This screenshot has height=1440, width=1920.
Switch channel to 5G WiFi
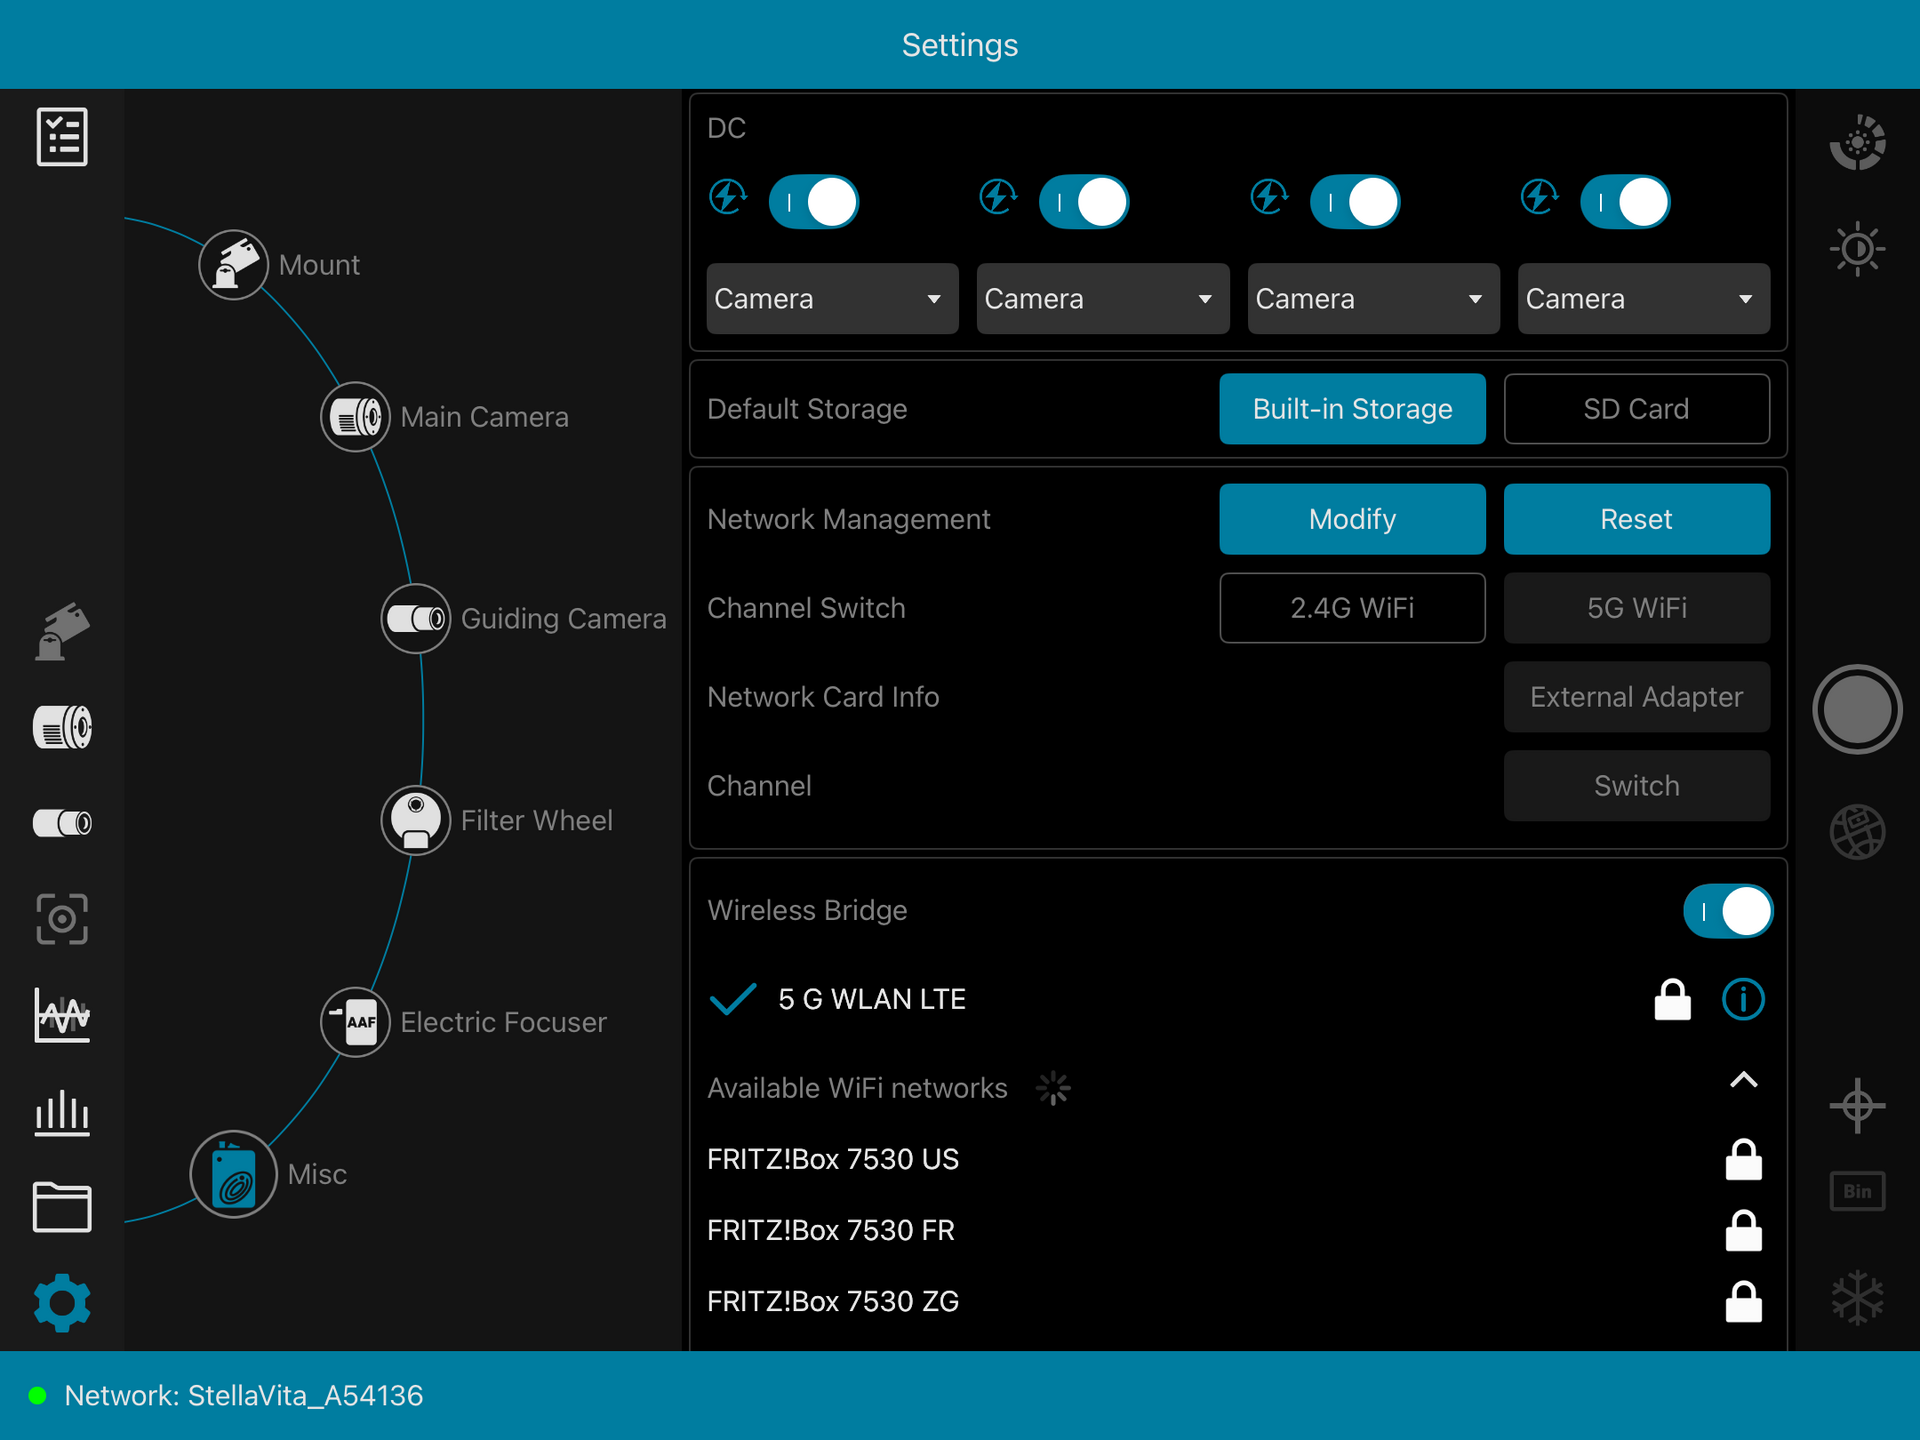pyautogui.click(x=1636, y=608)
